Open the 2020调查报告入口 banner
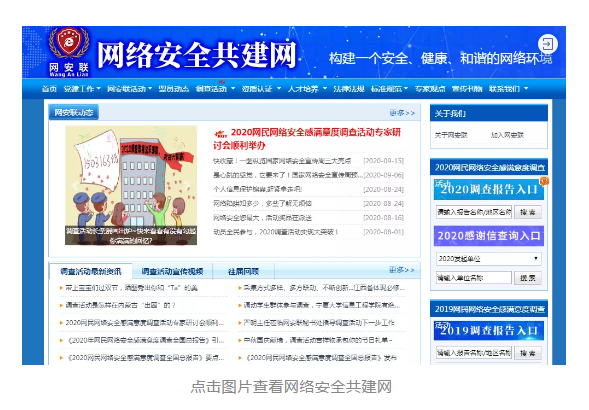 (489, 189)
